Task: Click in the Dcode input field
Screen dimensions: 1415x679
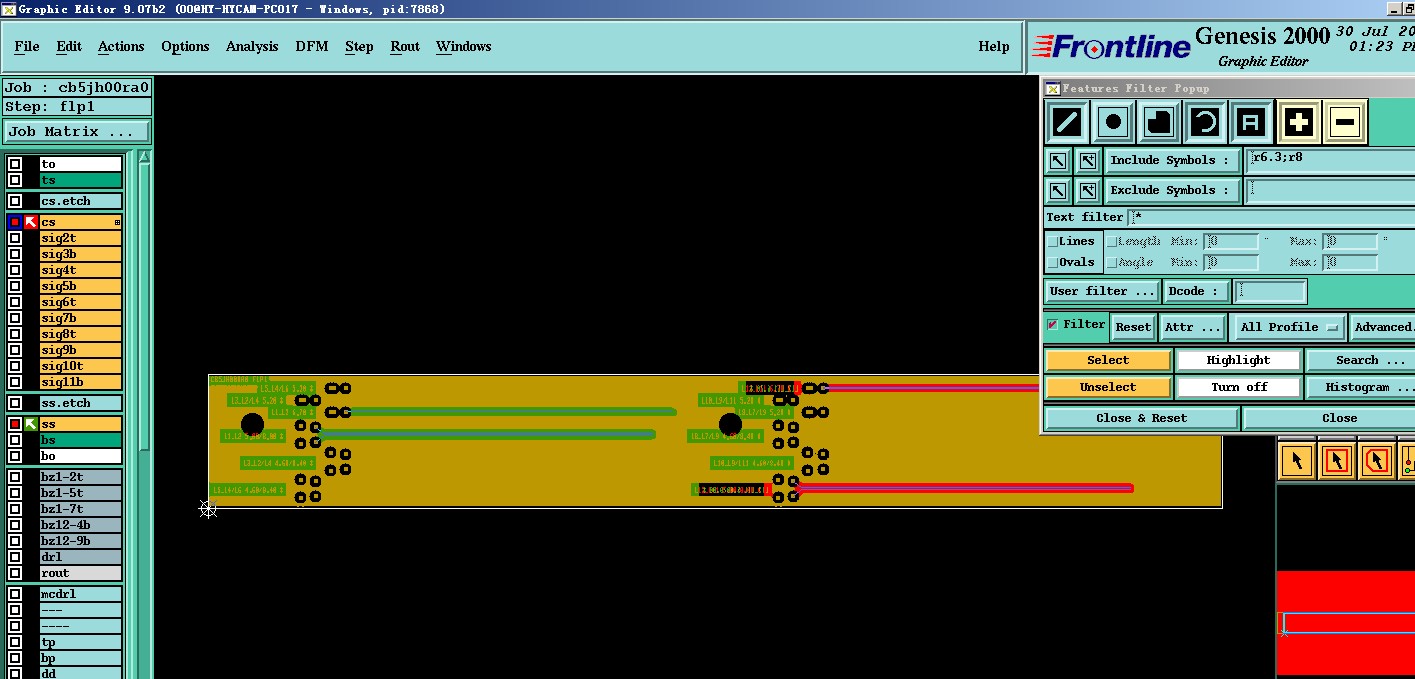Action: (x=1270, y=291)
